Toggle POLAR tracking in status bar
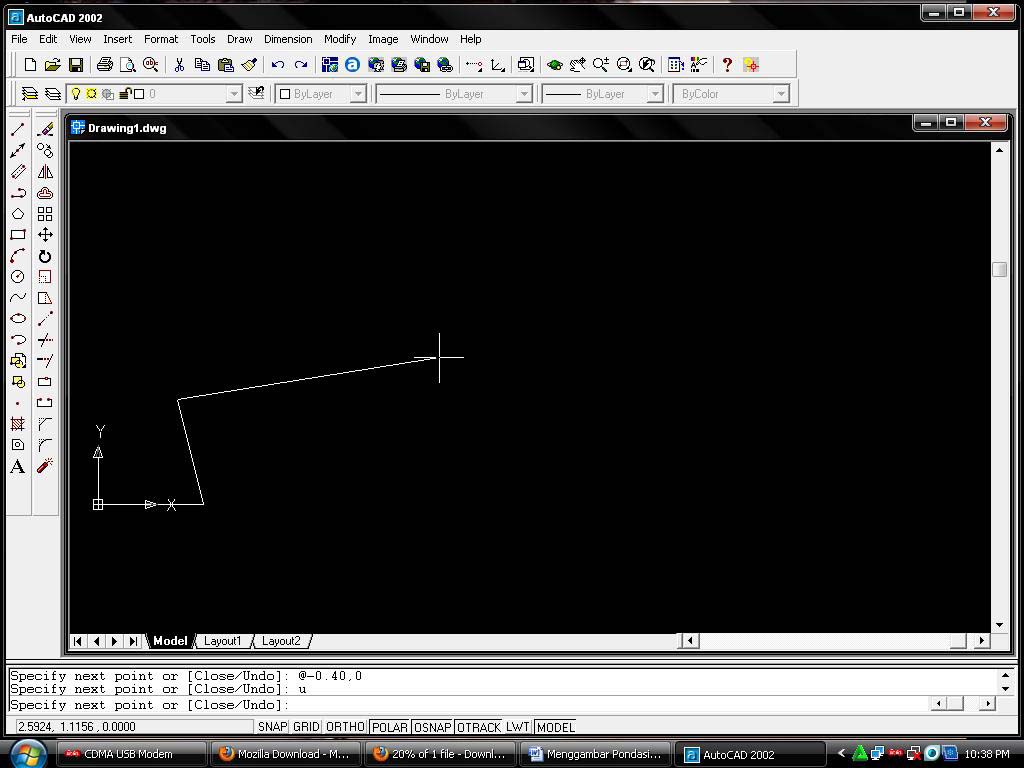 390,727
